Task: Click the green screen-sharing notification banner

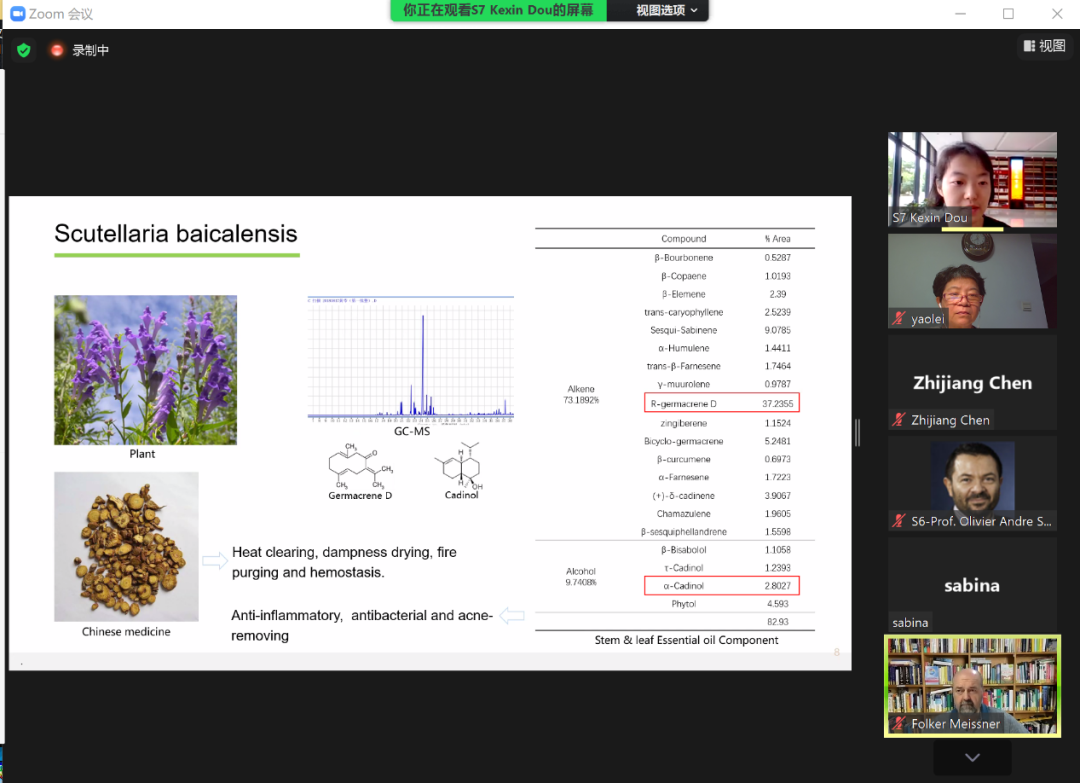Action: [x=498, y=10]
